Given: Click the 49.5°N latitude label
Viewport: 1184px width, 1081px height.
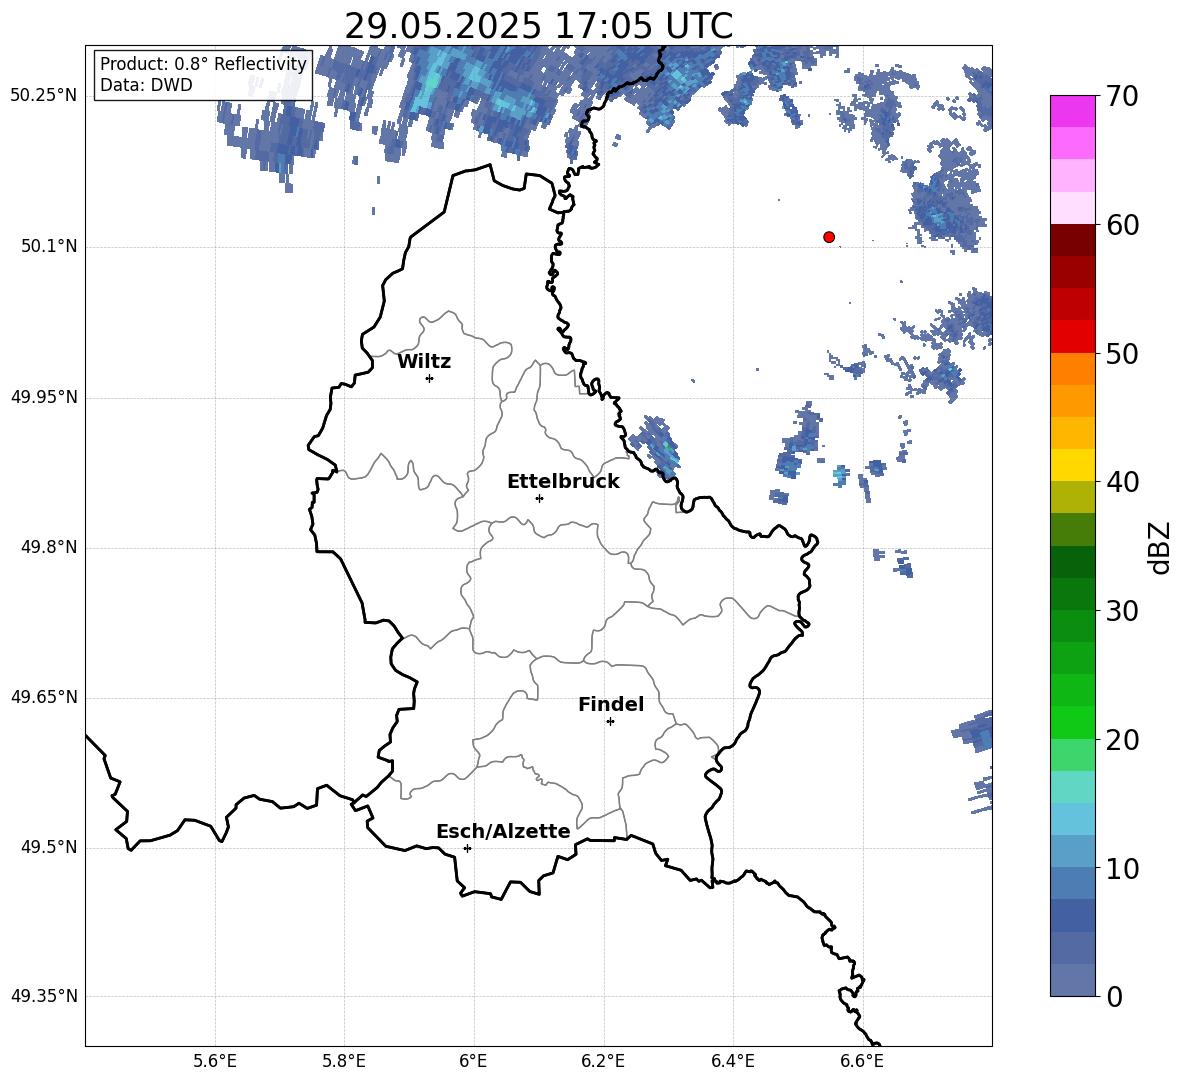Looking at the screenshot, I should tap(48, 848).
